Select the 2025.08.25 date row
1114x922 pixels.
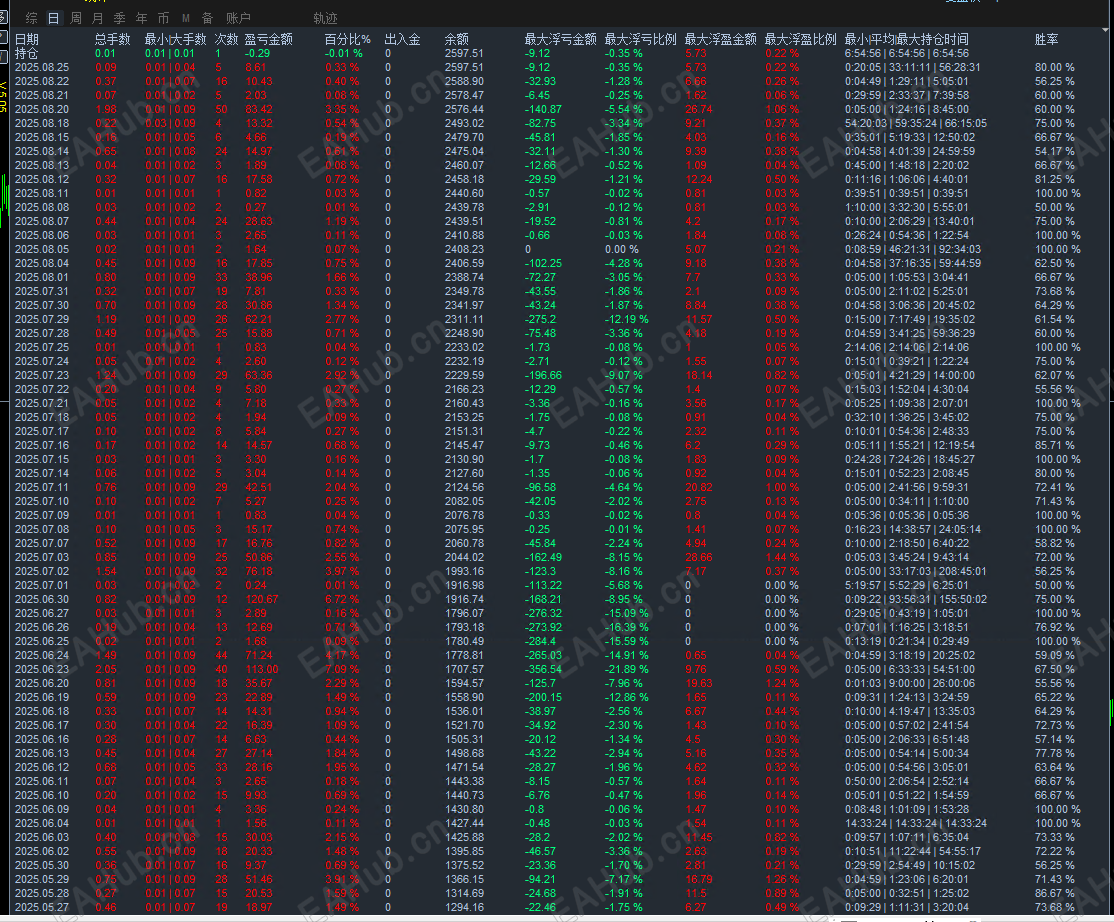pyautogui.click(x=42, y=67)
